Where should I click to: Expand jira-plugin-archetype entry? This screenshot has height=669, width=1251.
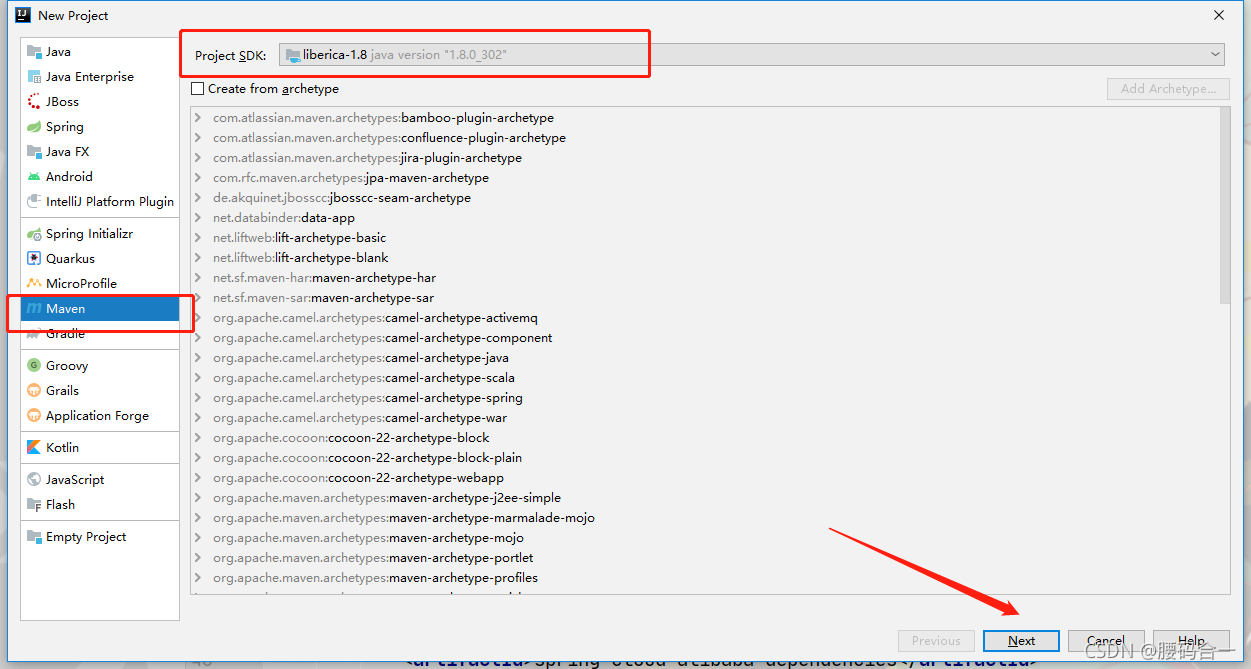(x=198, y=158)
